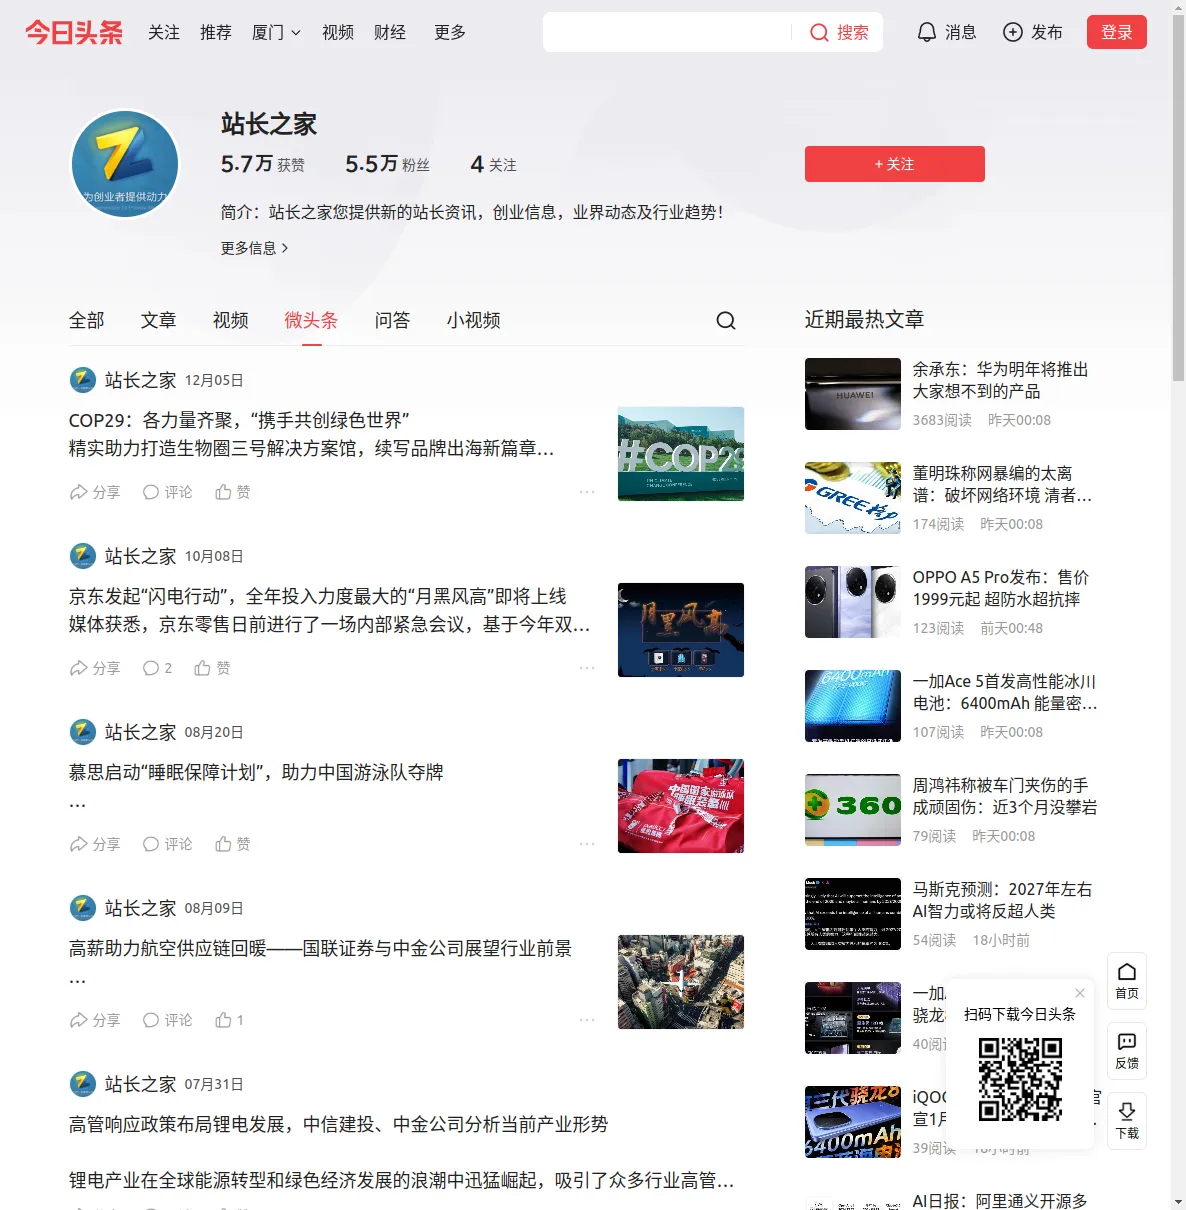Switch to the 全部 tab
This screenshot has height=1210, width=1186.
tap(87, 320)
